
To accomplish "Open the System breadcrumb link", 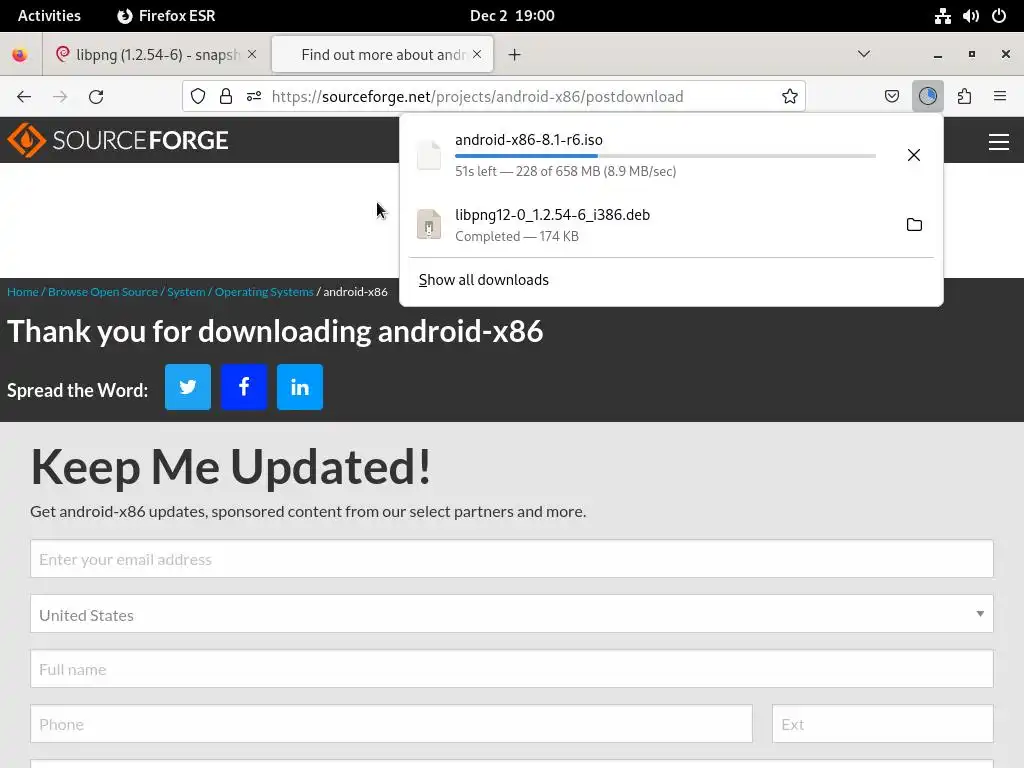I will (x=186, y=291).
